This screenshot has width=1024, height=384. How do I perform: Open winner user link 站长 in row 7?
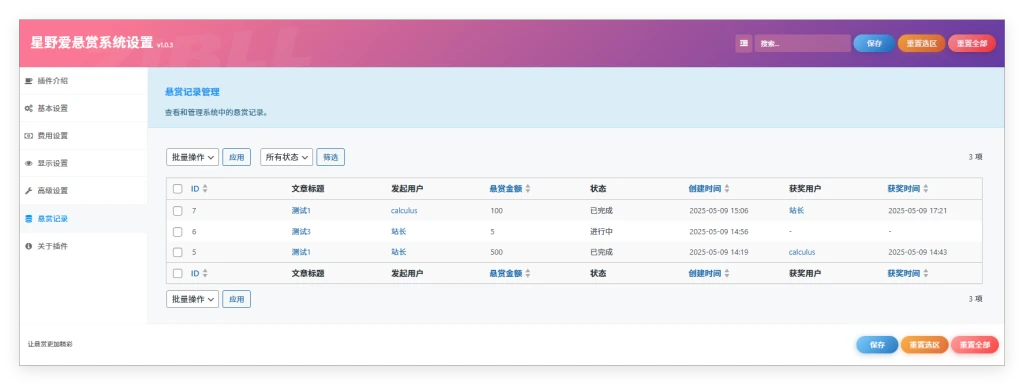click(x=797, y=211)
